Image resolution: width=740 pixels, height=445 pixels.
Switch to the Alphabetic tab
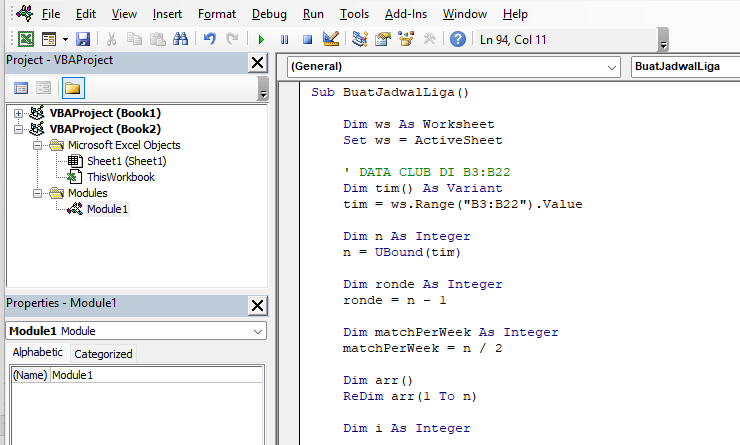[x=38, y=353]
